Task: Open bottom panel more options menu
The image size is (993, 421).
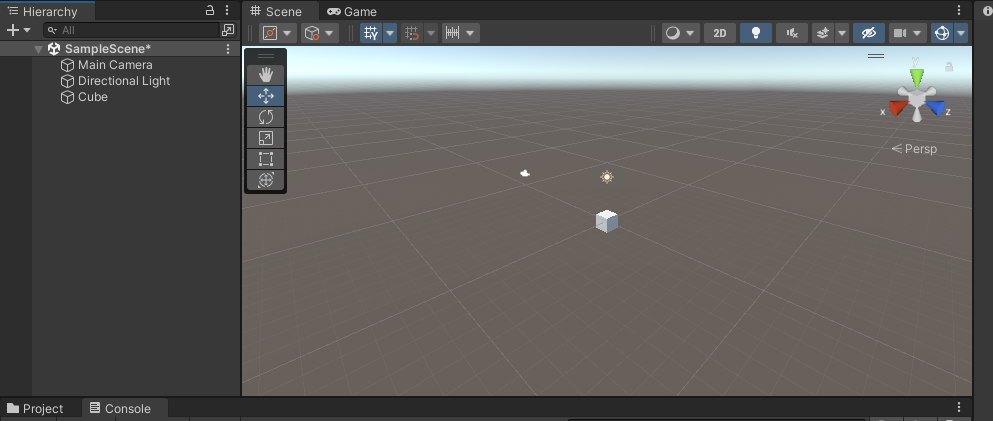Action: pyautogui.click(x=959, y=407)
